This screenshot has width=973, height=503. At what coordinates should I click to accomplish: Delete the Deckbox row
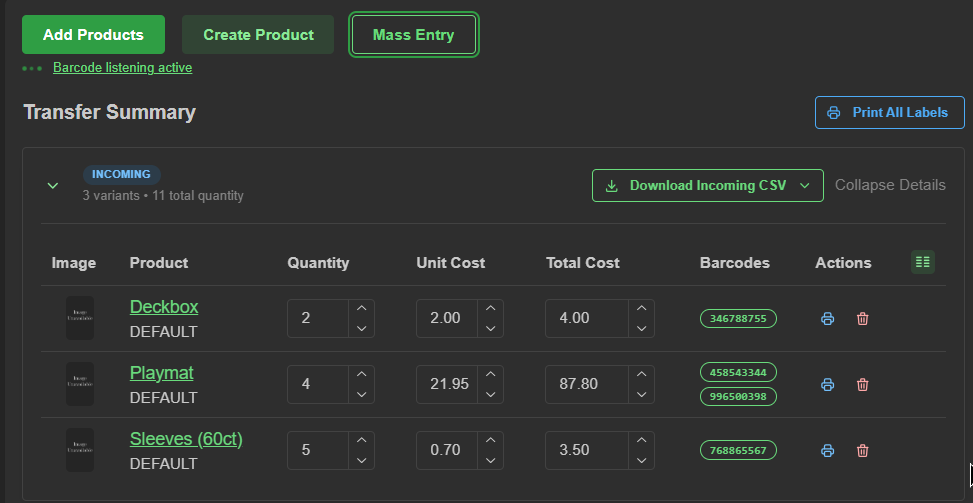pyautogui.click(x=862, y=319)
